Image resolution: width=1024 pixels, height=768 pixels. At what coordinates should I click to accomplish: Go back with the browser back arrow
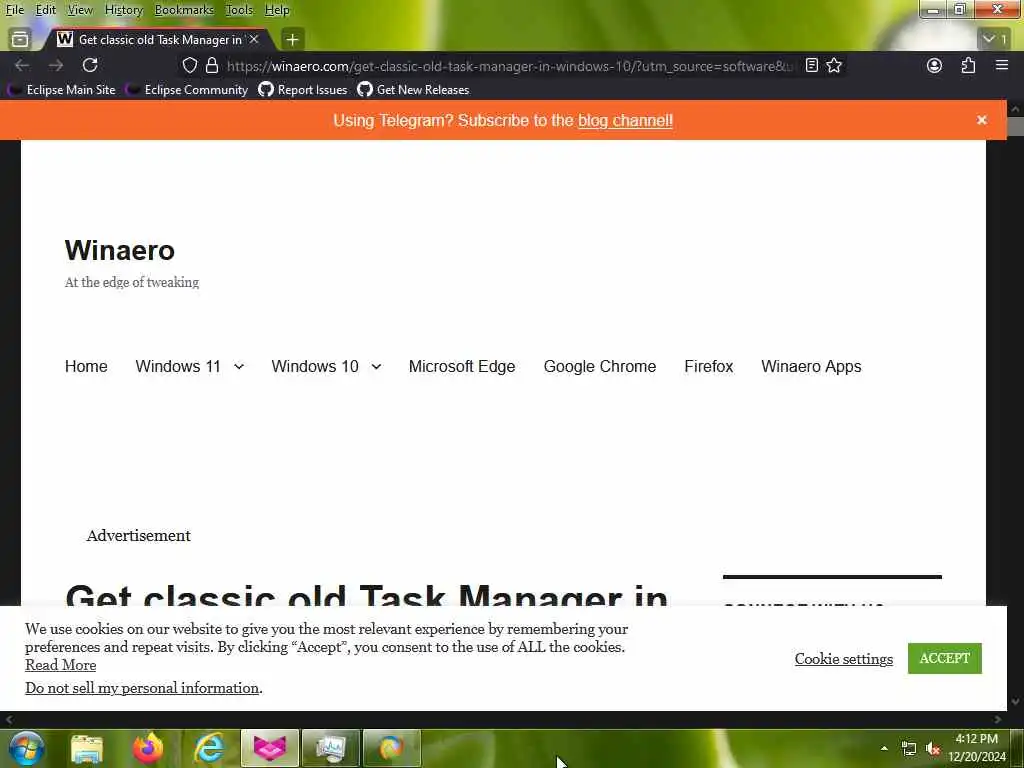(x=22, y=65)
